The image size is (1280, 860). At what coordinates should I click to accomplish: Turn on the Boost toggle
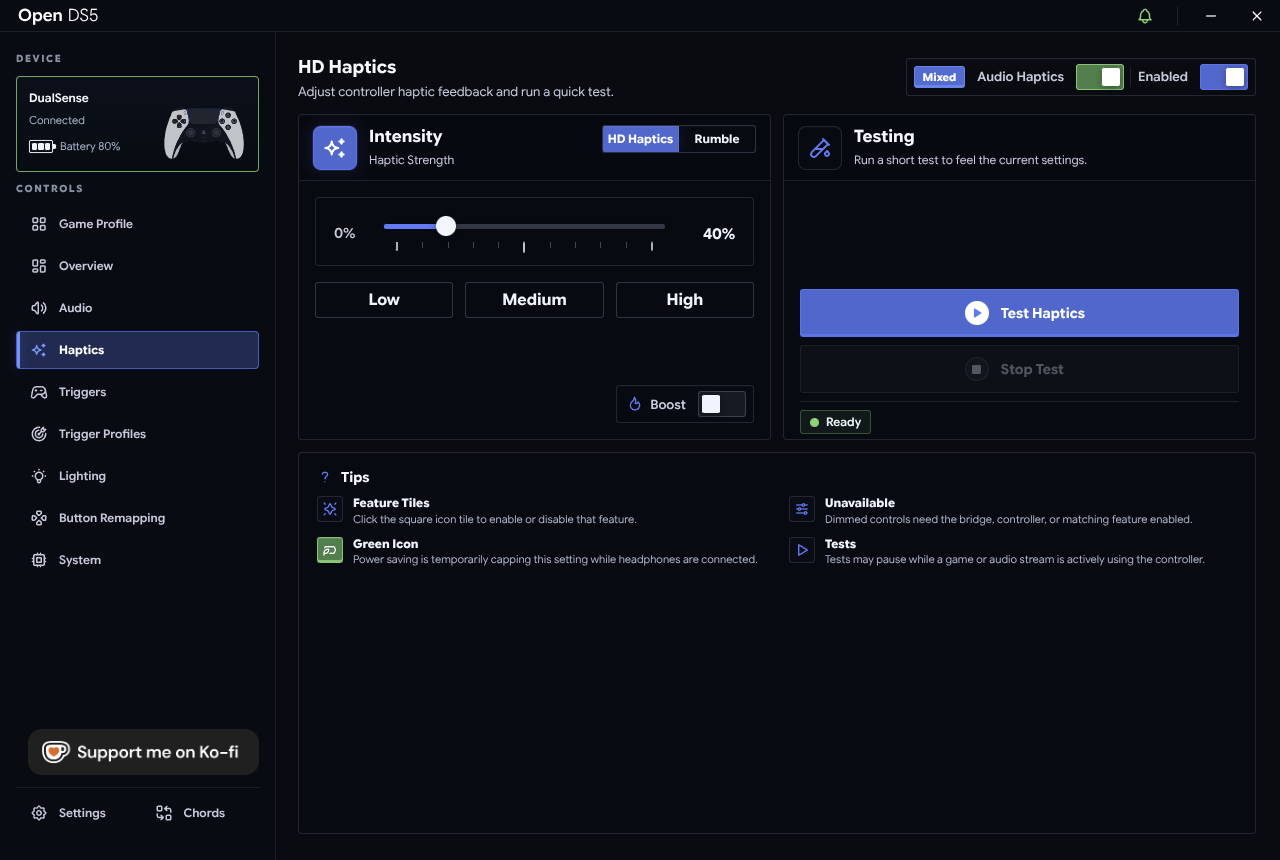(722, 404)
